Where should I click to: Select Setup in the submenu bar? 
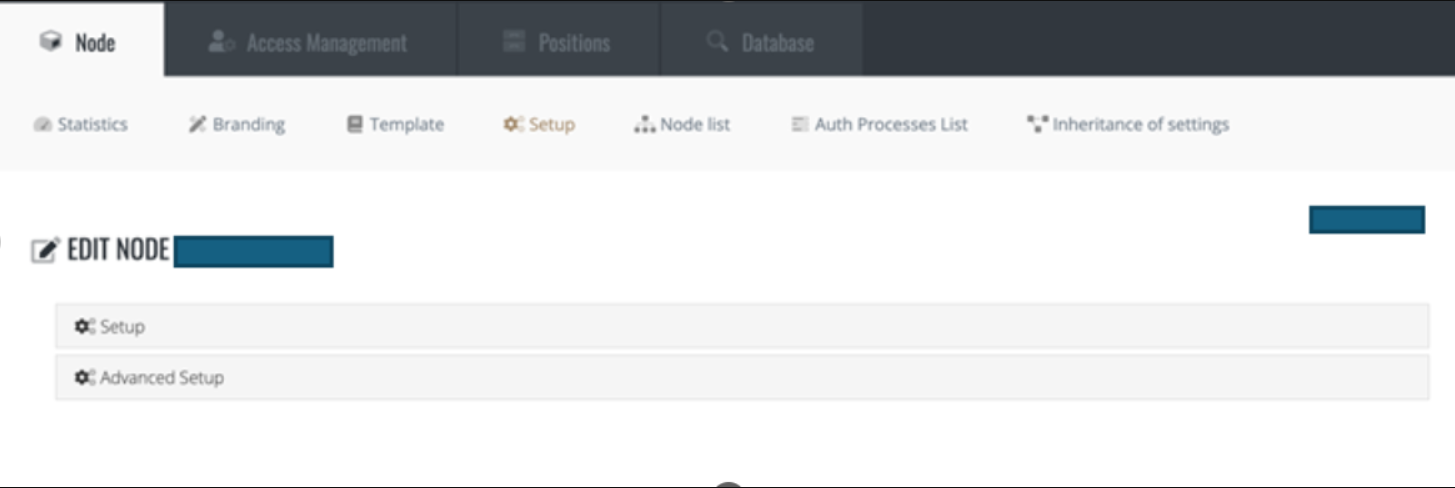(x=540, y=125)
